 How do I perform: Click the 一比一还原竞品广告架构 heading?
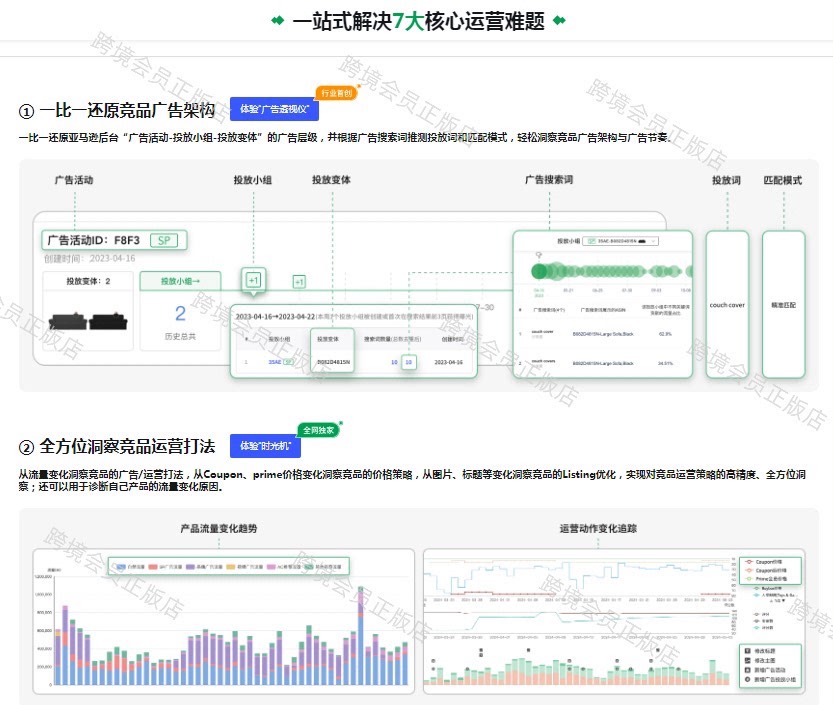coord(127,111)
